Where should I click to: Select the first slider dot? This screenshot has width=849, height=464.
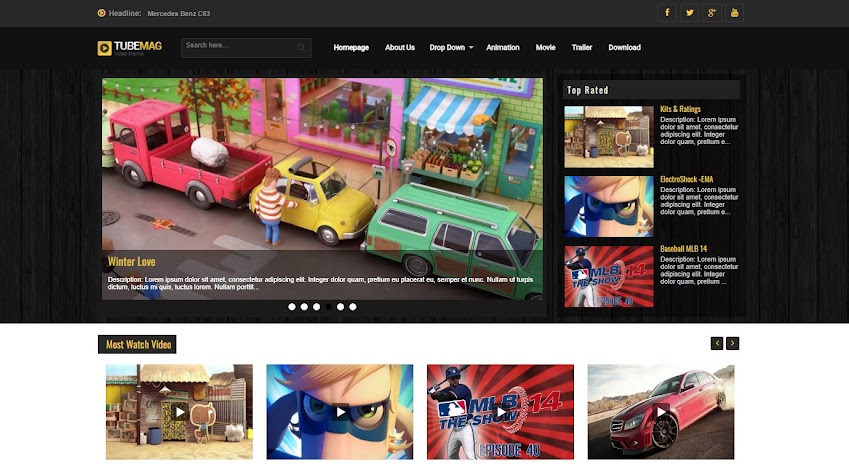coord(292,306)
